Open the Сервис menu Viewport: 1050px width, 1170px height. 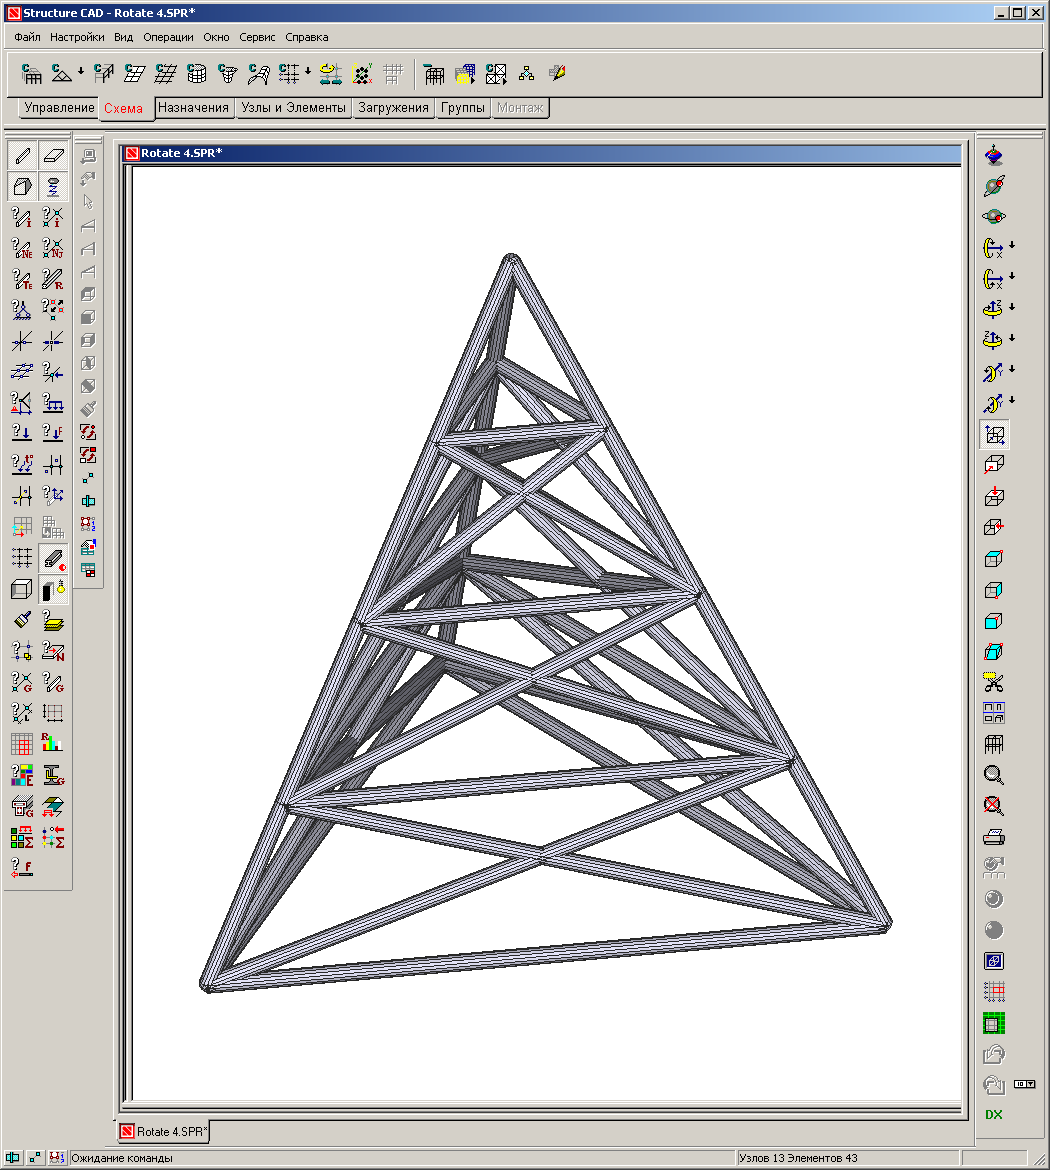[259, 37]
